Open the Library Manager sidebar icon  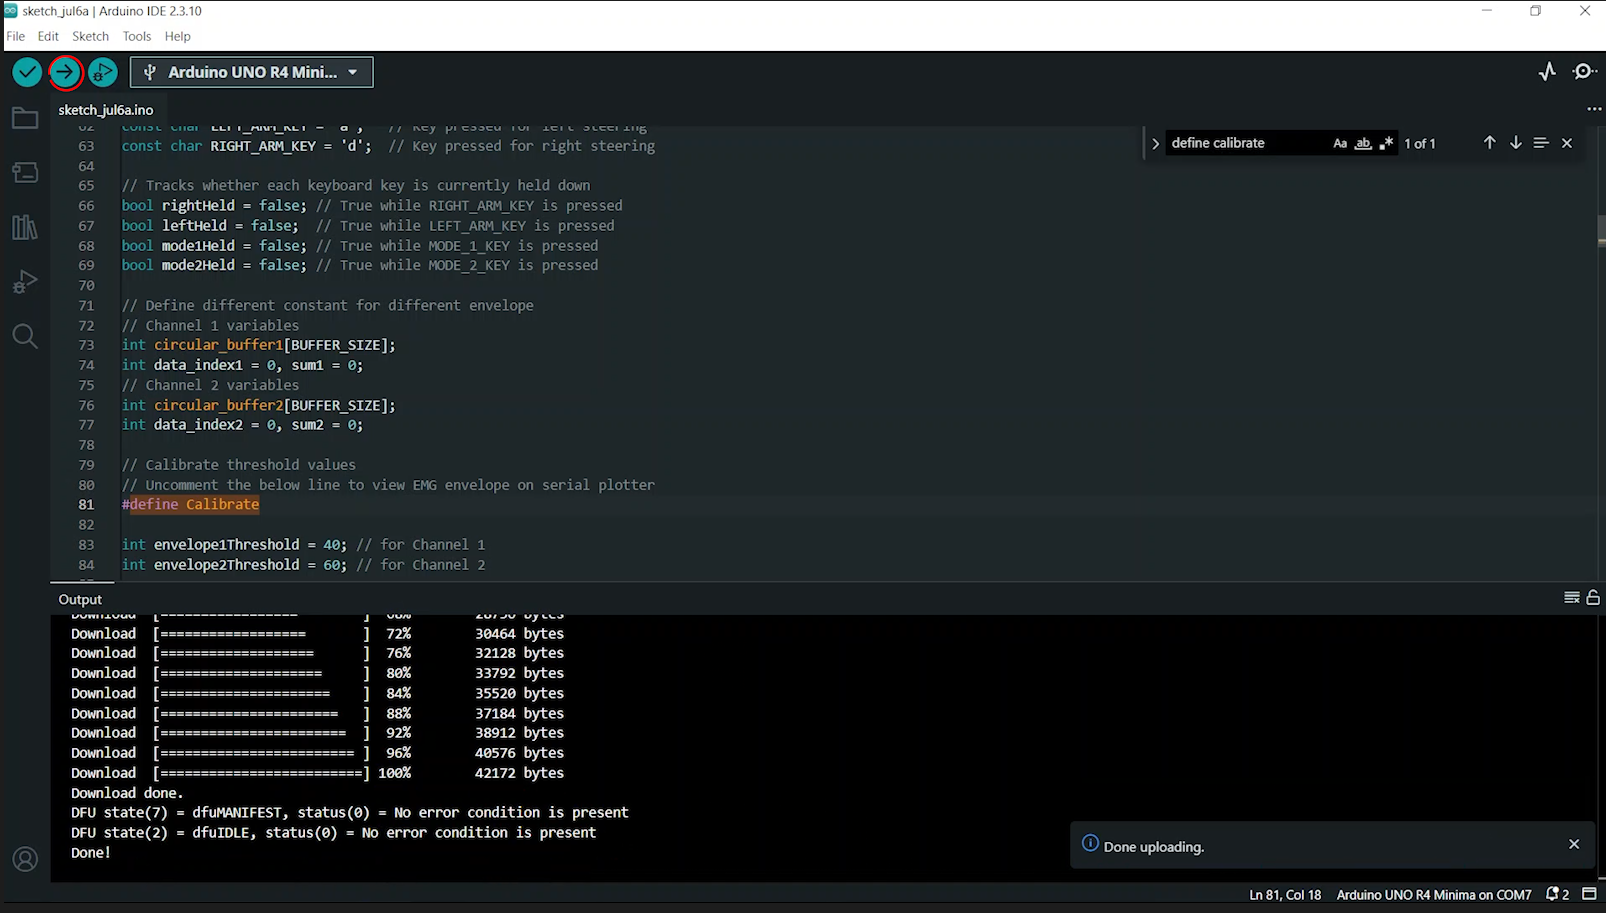click(x=25, y=227)
